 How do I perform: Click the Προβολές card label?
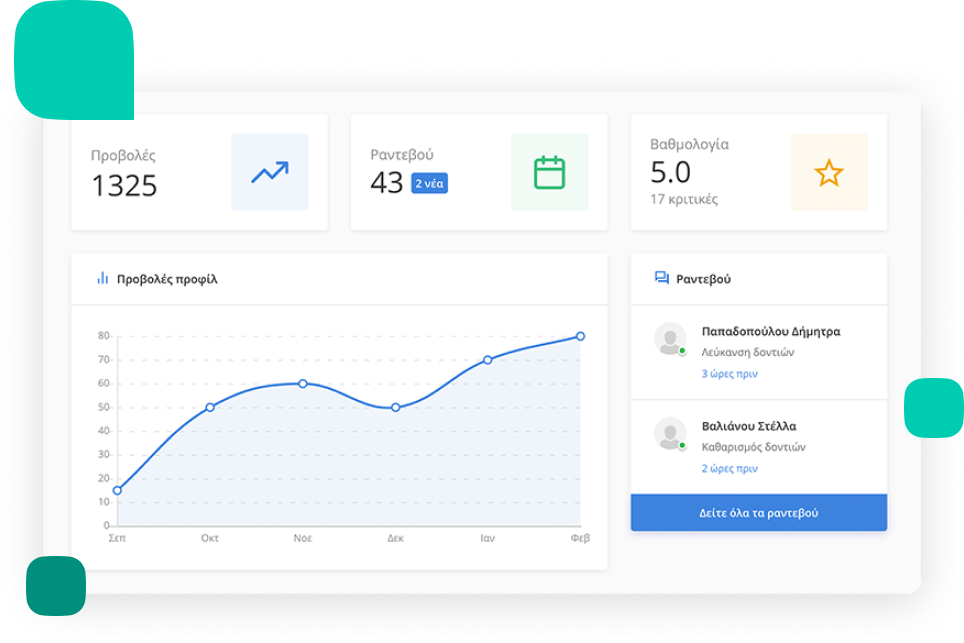(123, 156)
